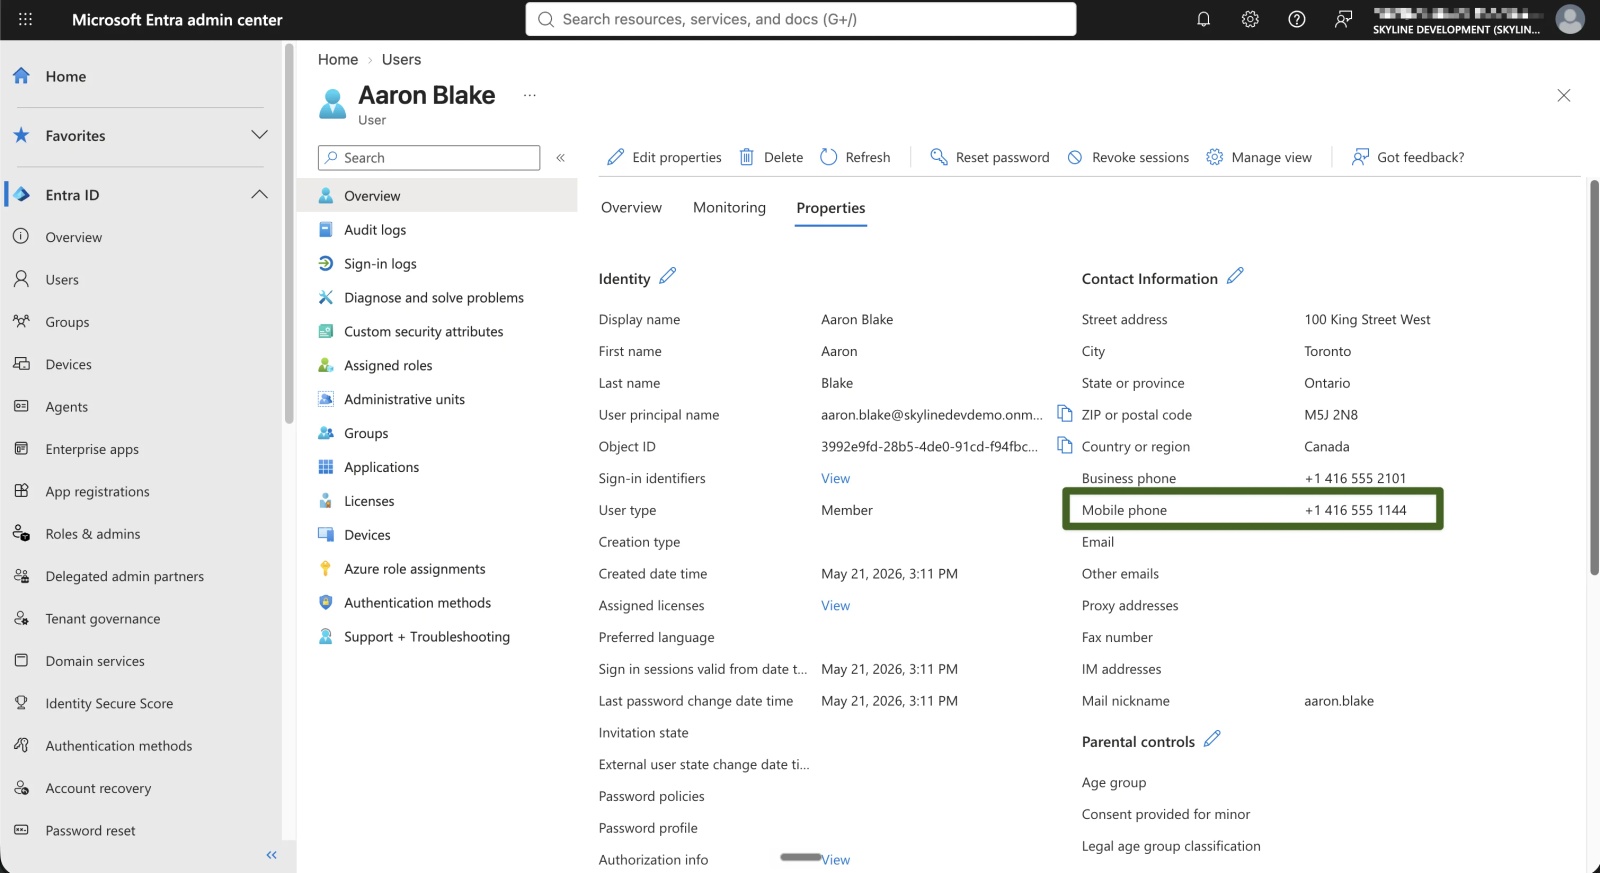The image size is (1600, 873).
Task: Click the vertical scrollbar of properties pane
Action: point(1594,378)
